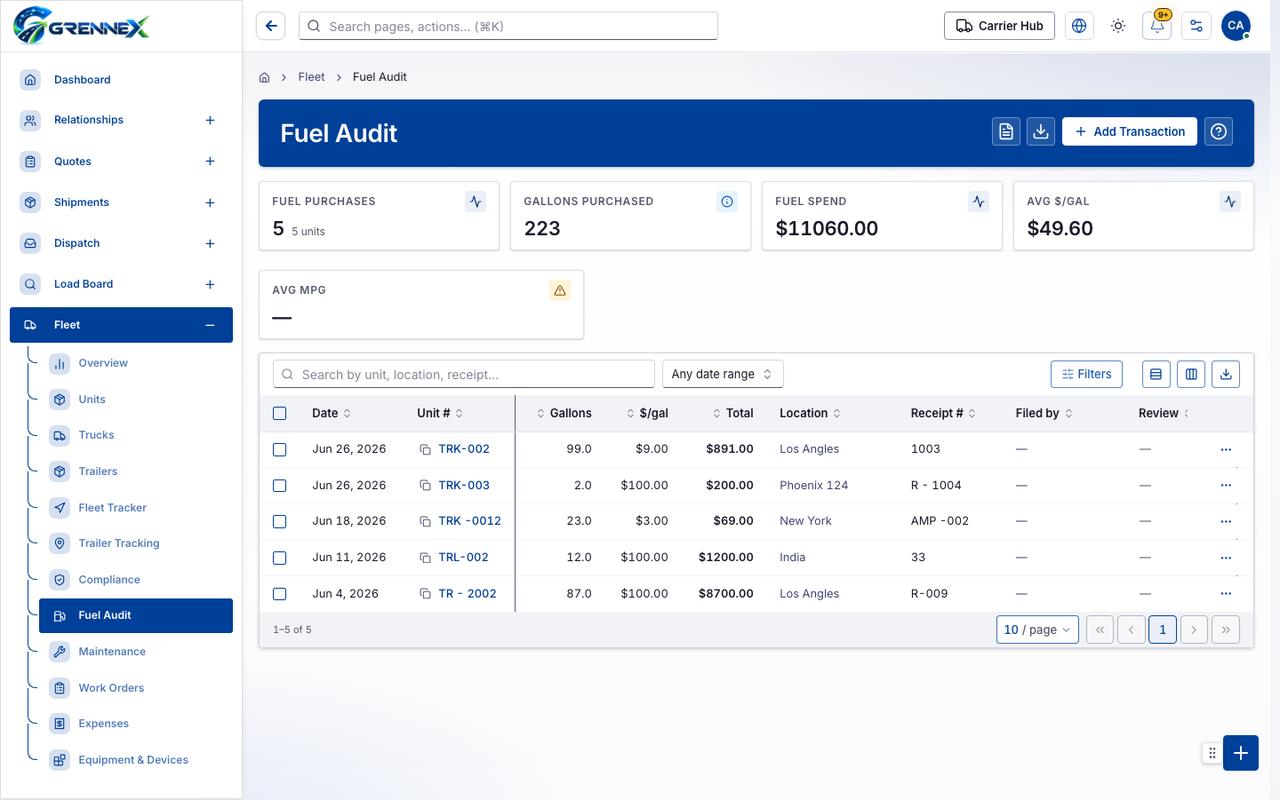Open the CA user avatar menu

tap(1236, 26)
